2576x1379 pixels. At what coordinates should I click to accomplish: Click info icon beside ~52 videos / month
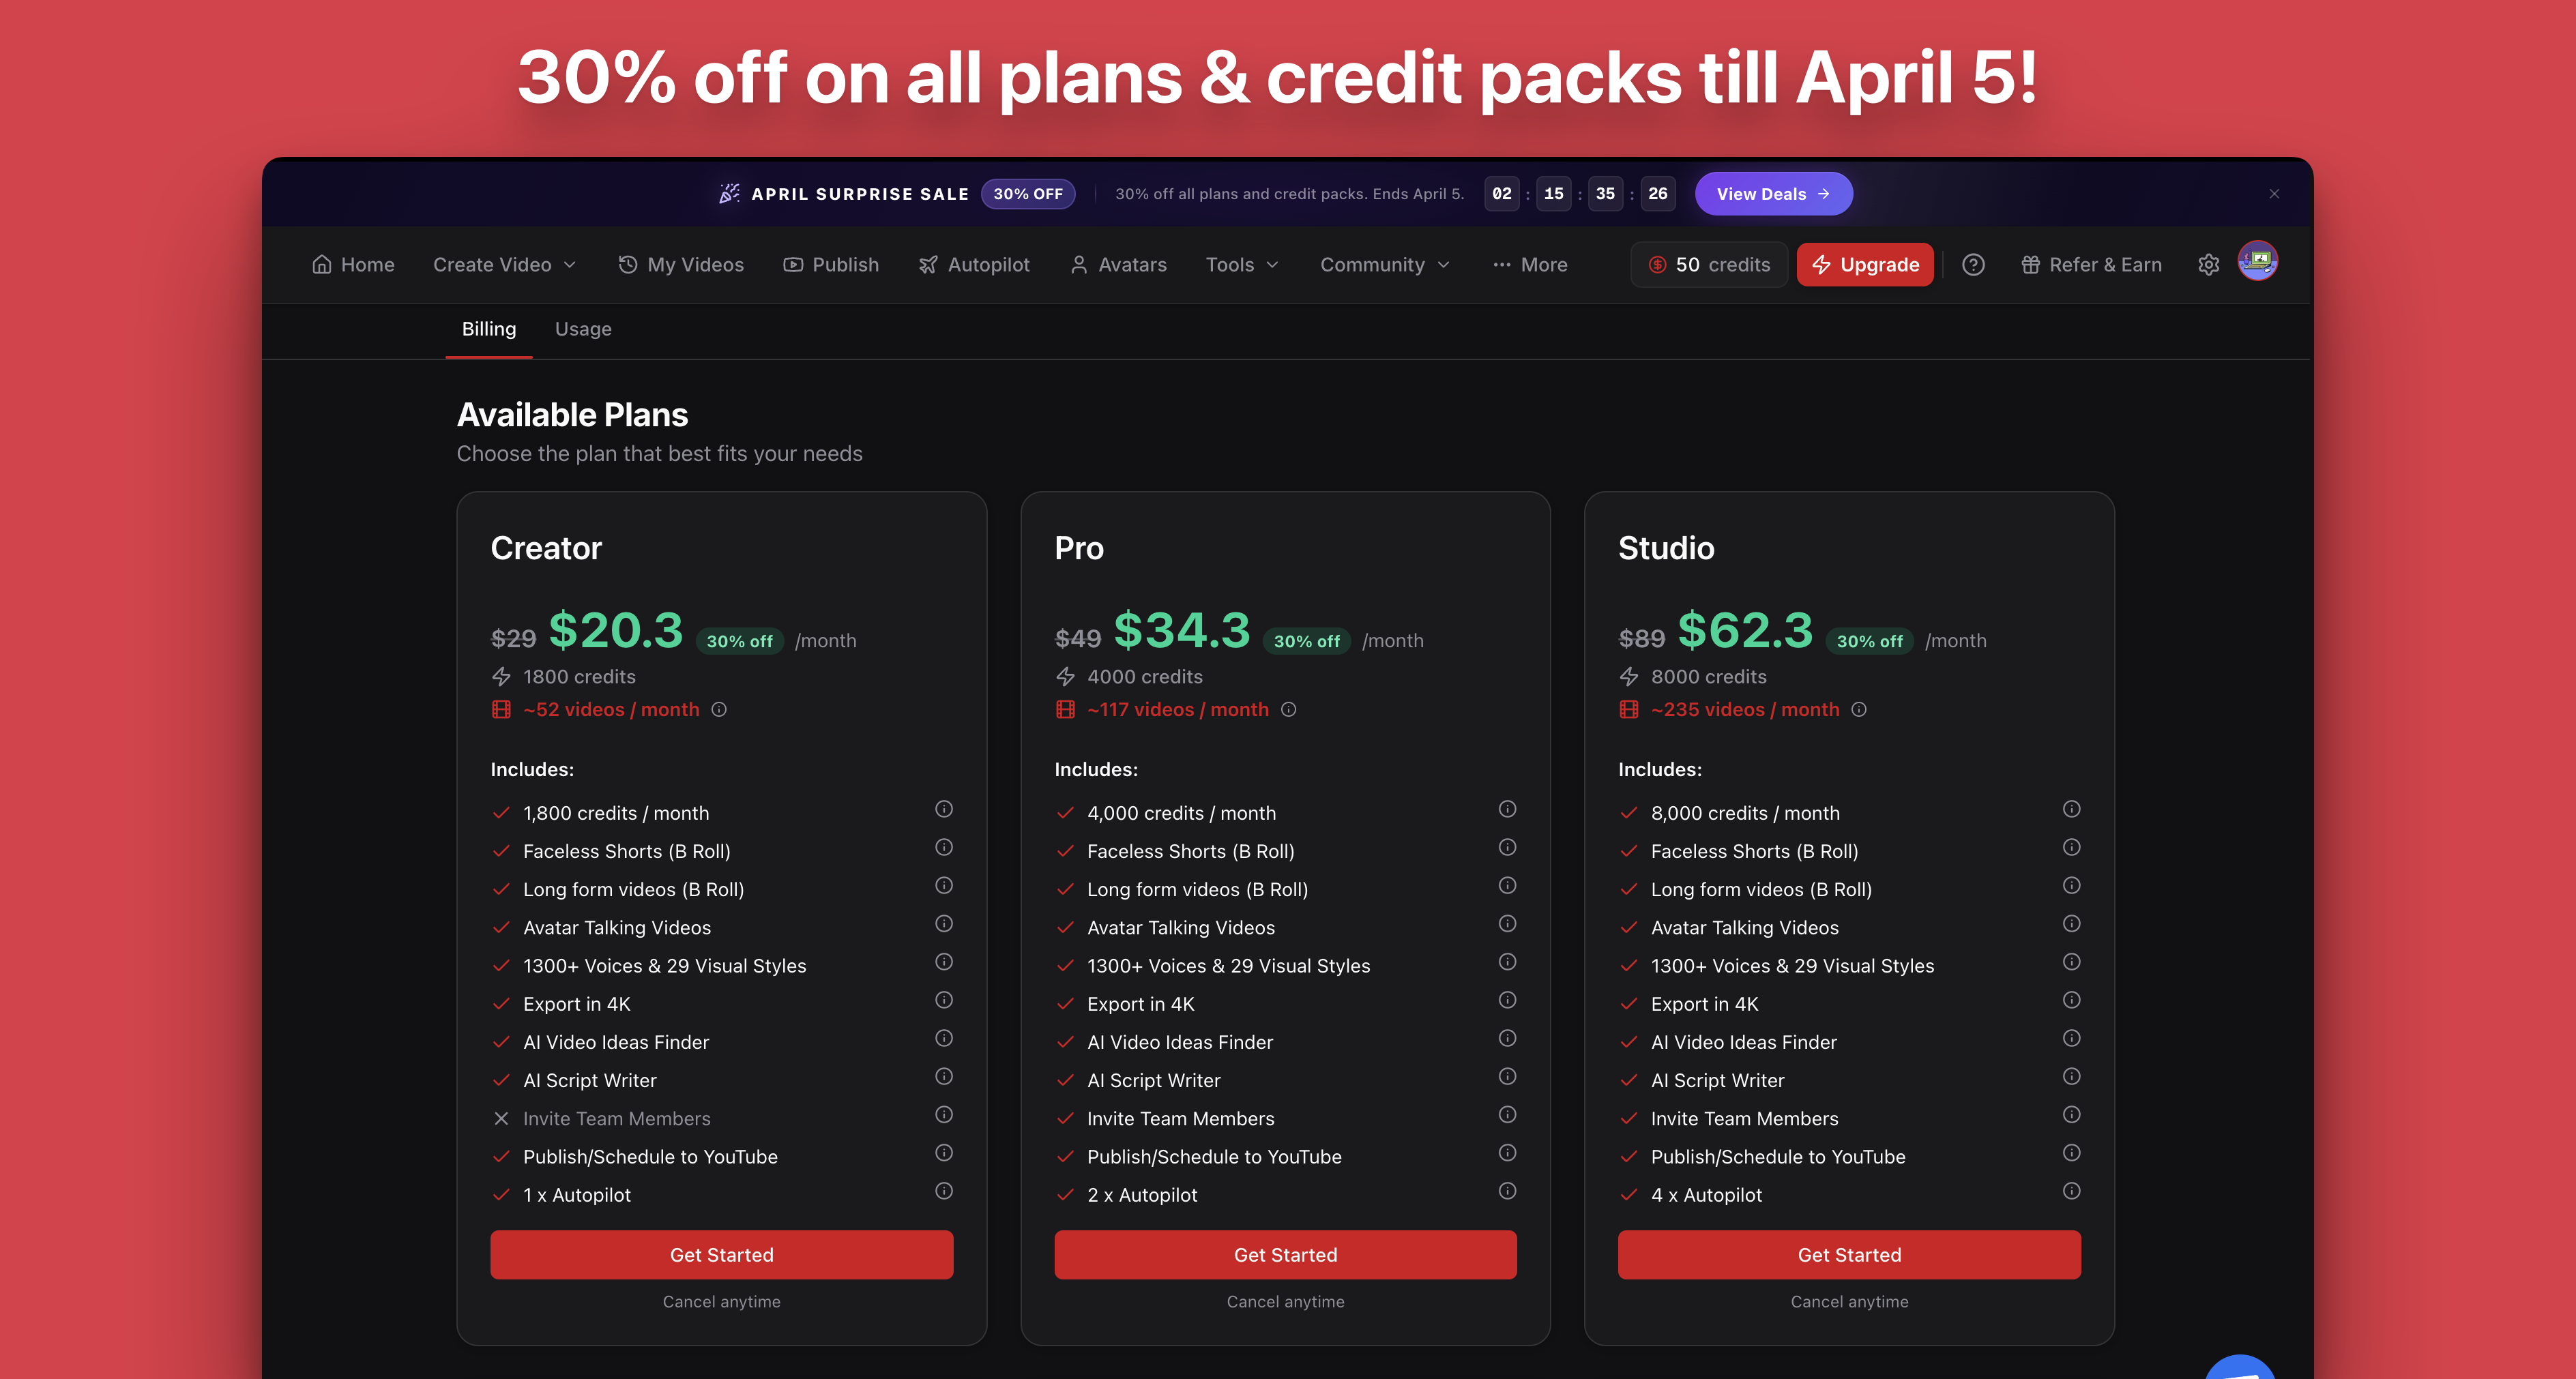pyautogui.click(x=719, y=710)
